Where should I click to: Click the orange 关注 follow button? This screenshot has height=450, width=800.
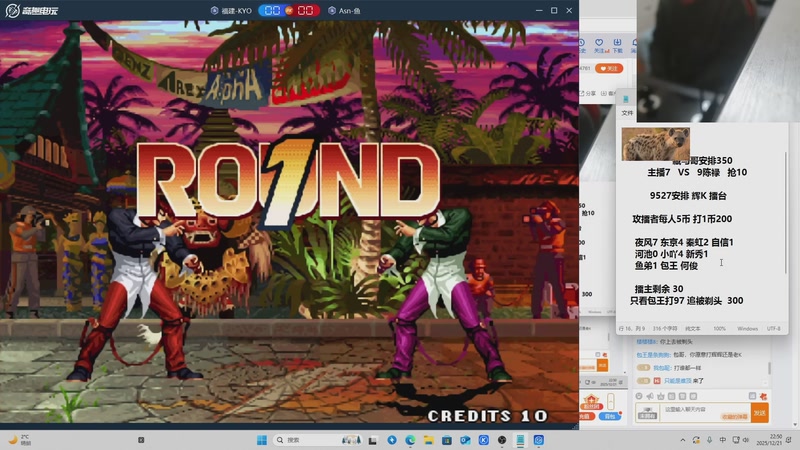point(609,68)
